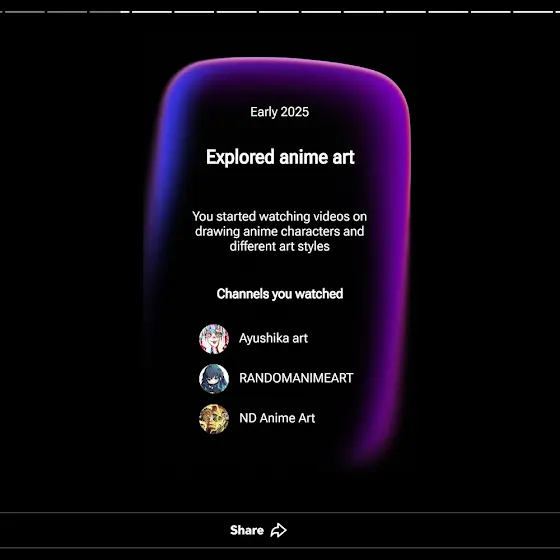Jump to the third fully white progress segment
This screenshot has width=560, height=560.
tap(237, 12)
